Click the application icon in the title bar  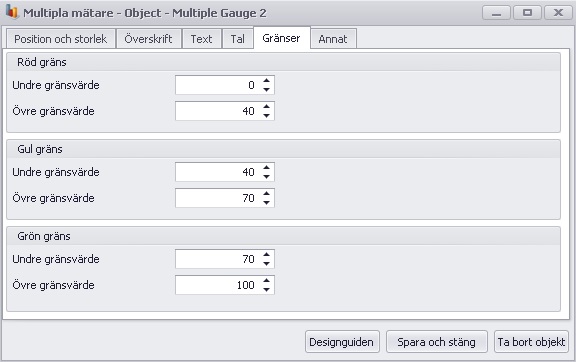pyautogui.click(x=12, y=12)
